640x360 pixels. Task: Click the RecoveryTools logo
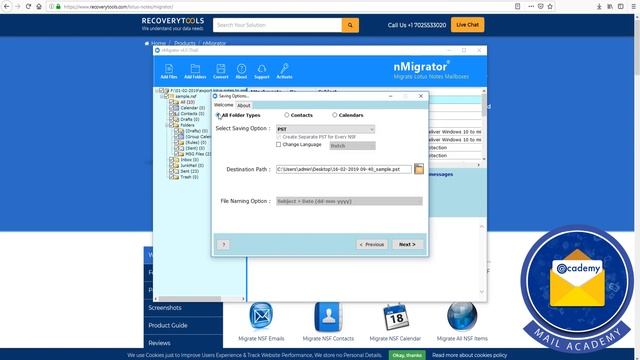tap(173, 24)
